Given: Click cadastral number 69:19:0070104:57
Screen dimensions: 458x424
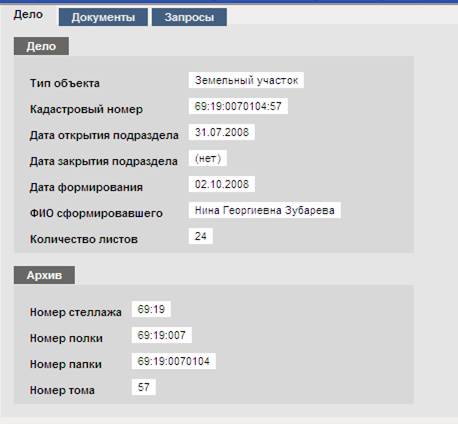Looking at the screenshot, I should pyautogui.click(x=238, y=106).
